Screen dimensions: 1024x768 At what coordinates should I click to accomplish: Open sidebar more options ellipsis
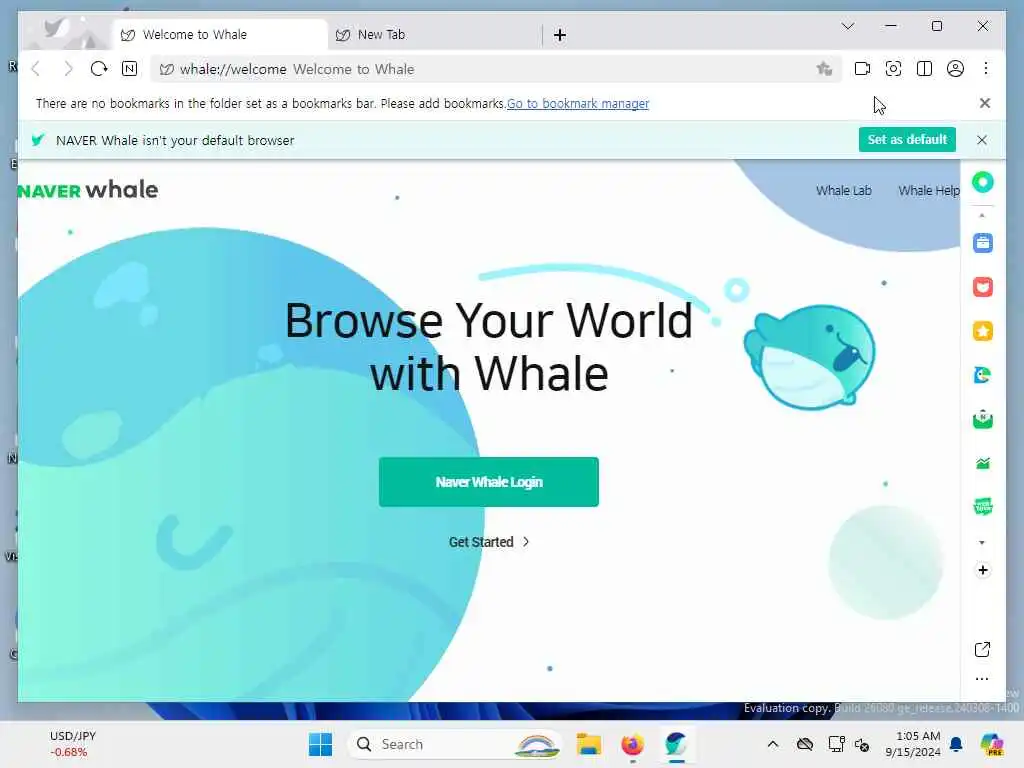point(982,679)
